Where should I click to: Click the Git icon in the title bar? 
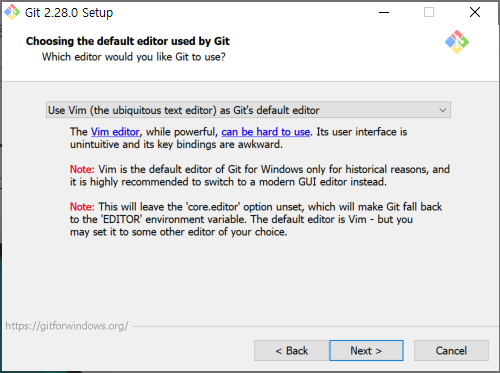tap(12, 12)
